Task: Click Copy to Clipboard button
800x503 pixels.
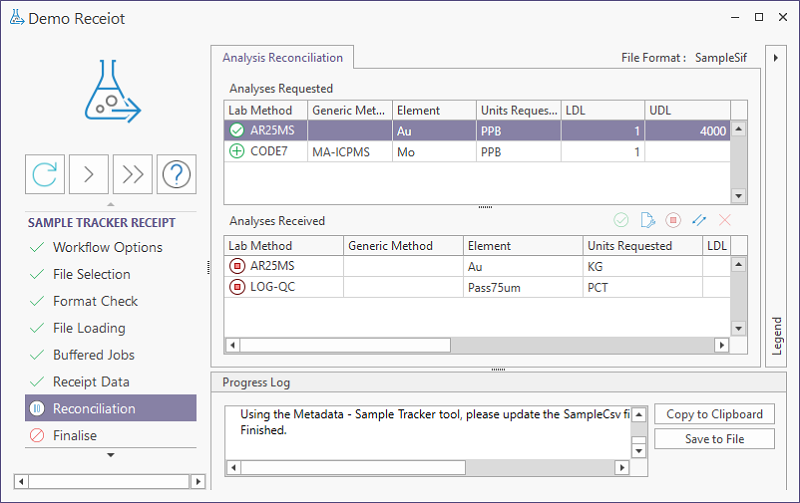Action: (714, 414)
